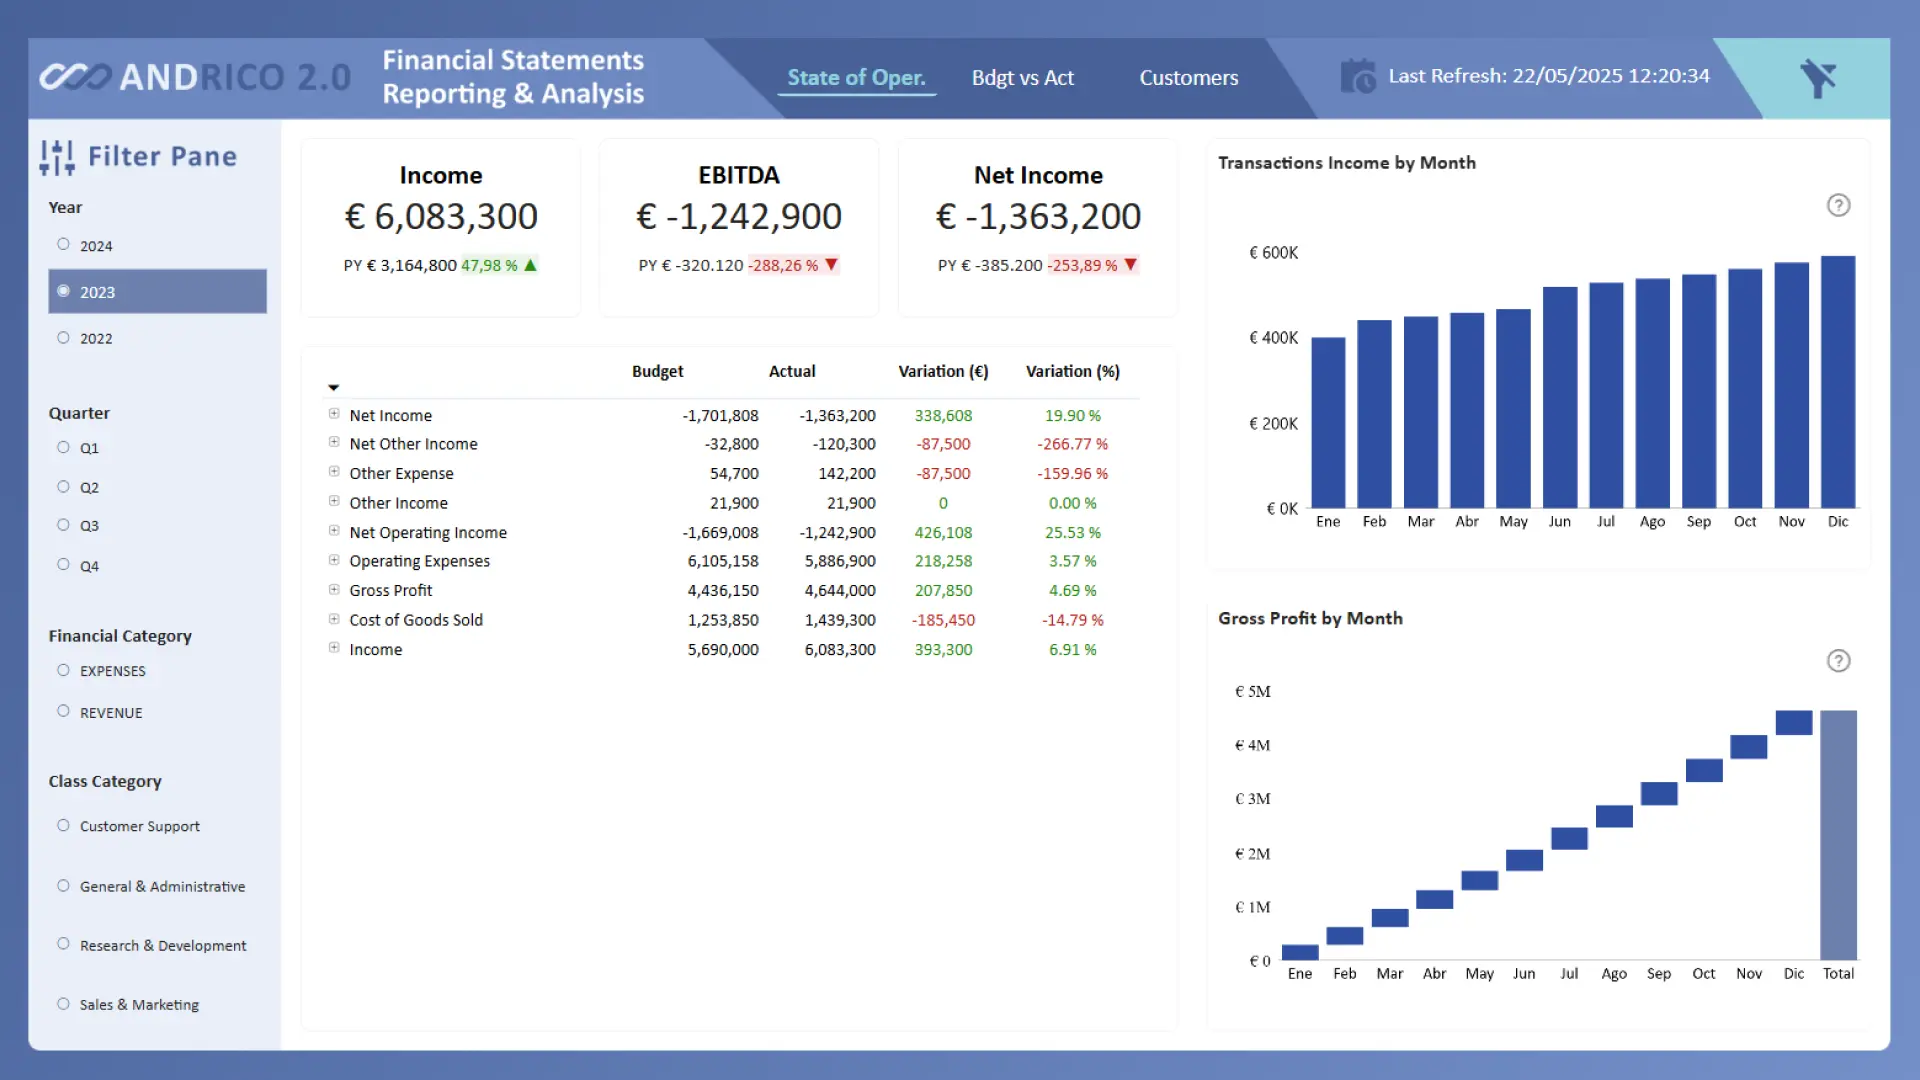Click the Andrico infinity logo

[75, 77]
